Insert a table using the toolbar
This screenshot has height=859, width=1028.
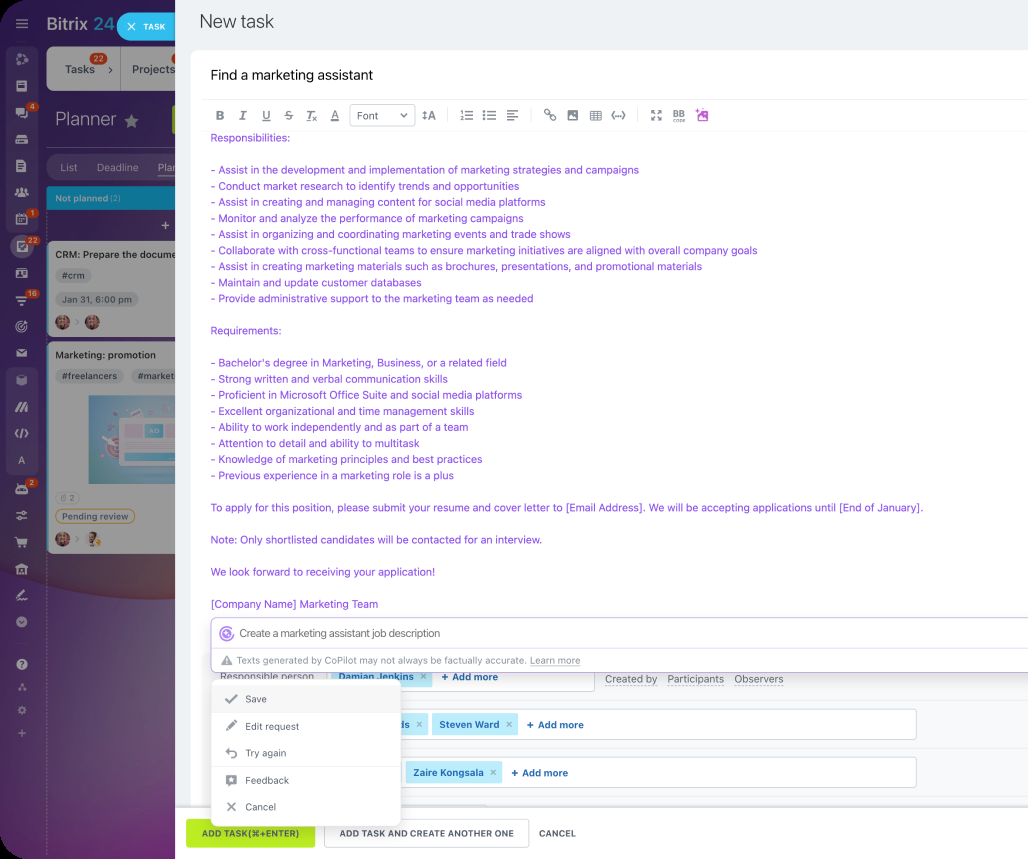595,115
